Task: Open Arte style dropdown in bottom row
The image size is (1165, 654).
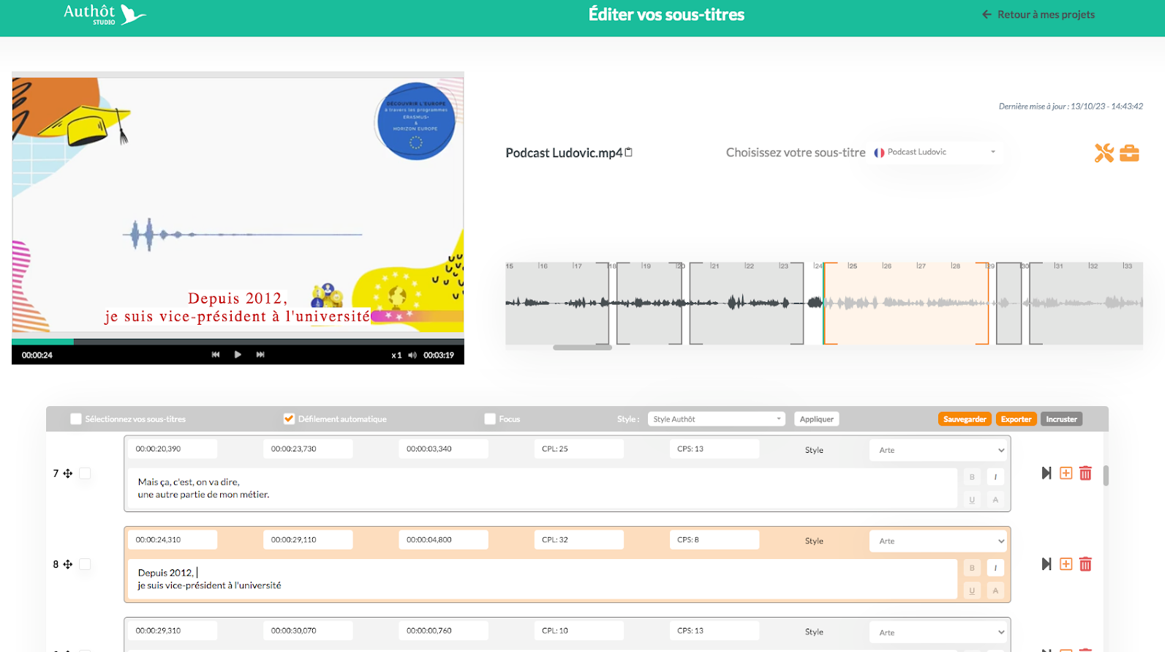Action: click(939, 632)
